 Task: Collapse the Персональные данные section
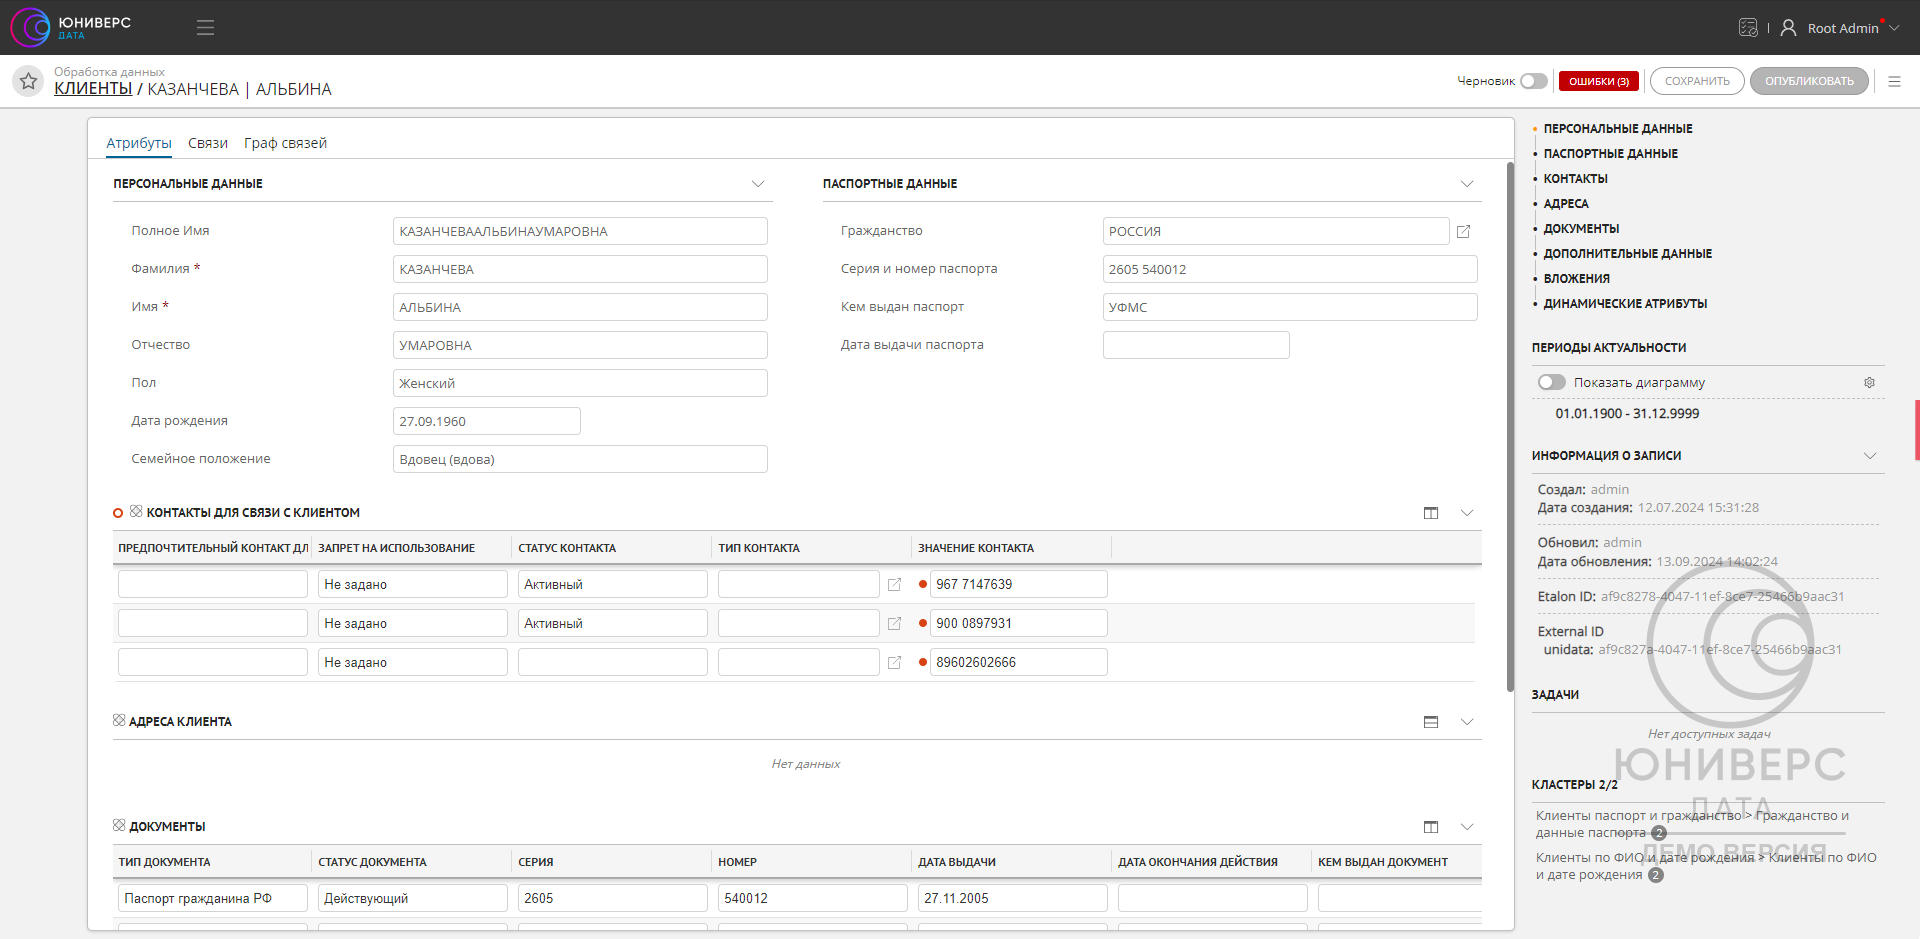[x=757, y=184]
